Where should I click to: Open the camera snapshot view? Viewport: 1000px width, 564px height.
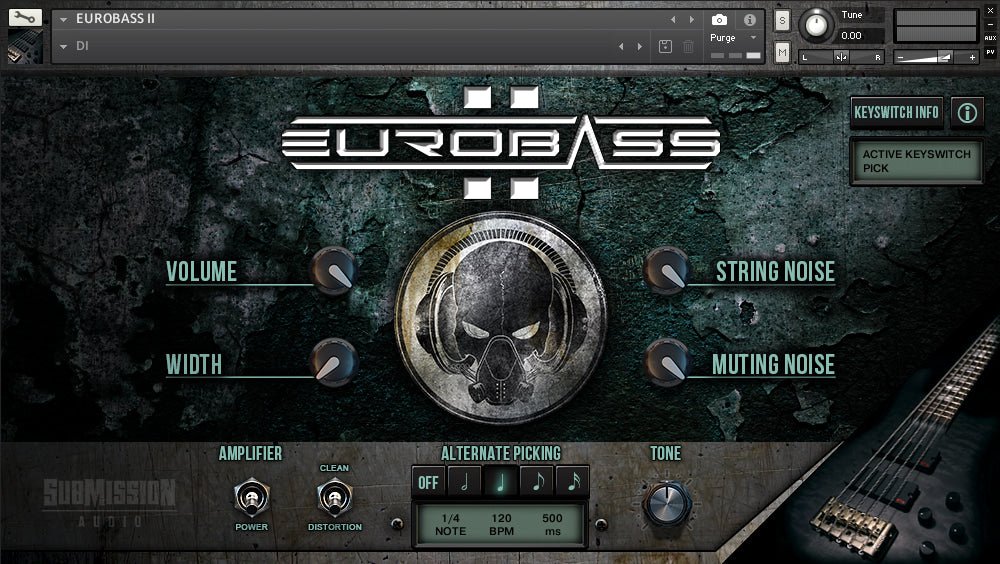(719, 20)
